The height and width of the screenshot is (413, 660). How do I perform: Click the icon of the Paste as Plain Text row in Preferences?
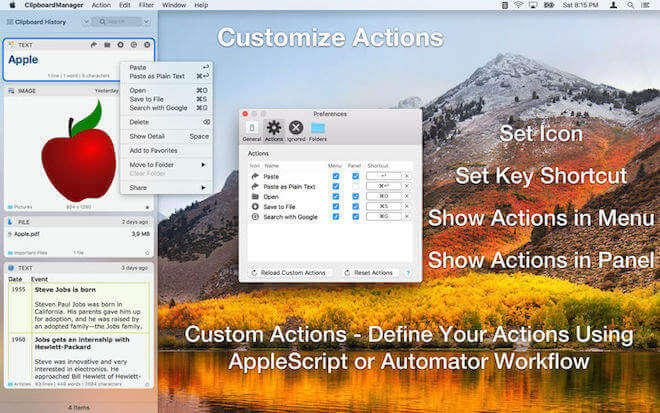click(x=255, y=186)
